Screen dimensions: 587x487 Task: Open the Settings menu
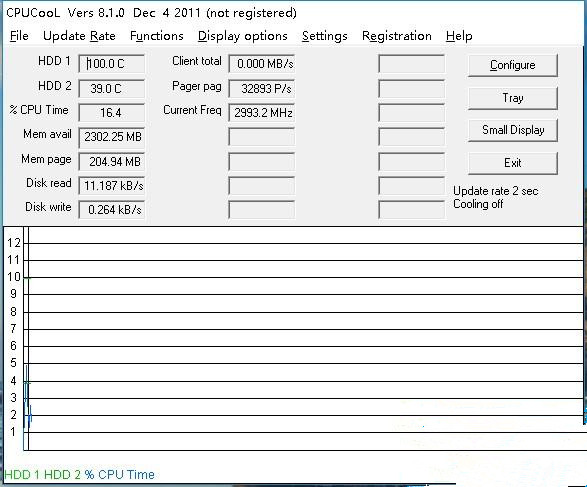coord(325,36)
